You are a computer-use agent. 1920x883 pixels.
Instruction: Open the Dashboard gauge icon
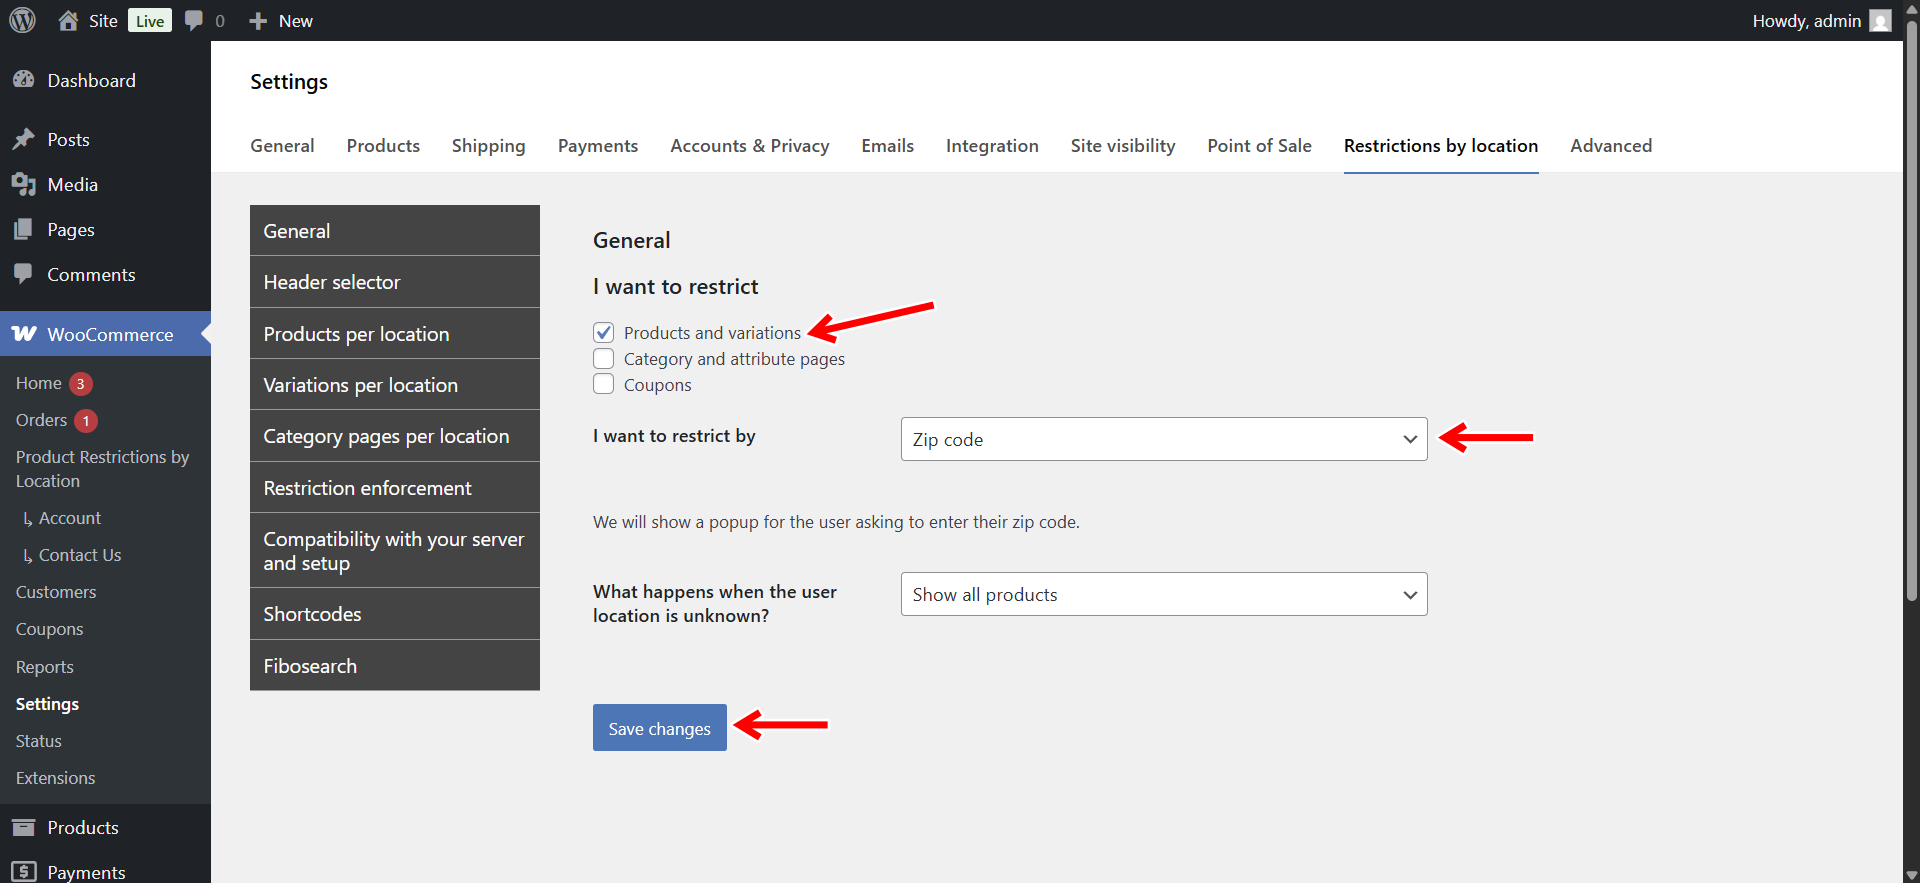coord(24,80)
